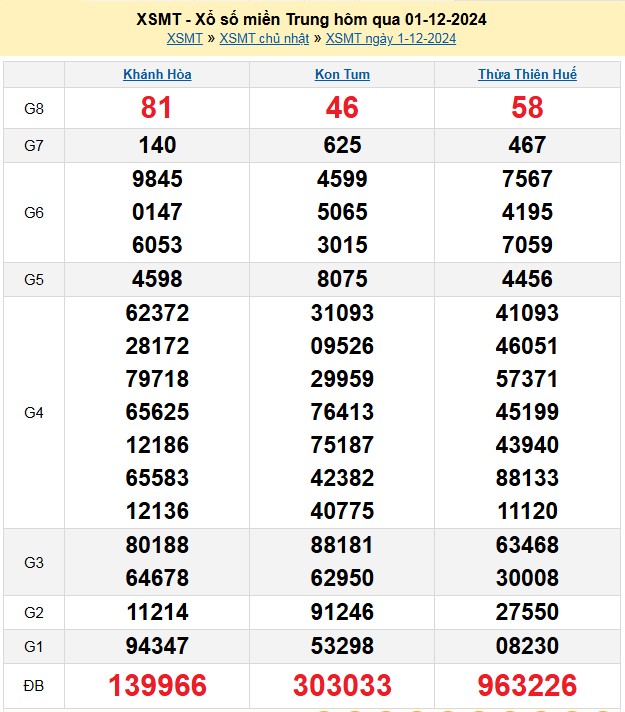Click G6 number 4599

point(342,179)
